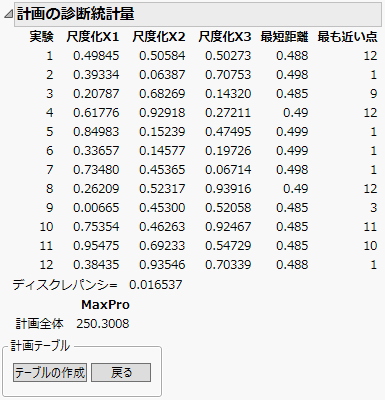This screenshot has width=385, height=400.
Task: Select value 0.00665 in row 9
Action: point(96,208)
